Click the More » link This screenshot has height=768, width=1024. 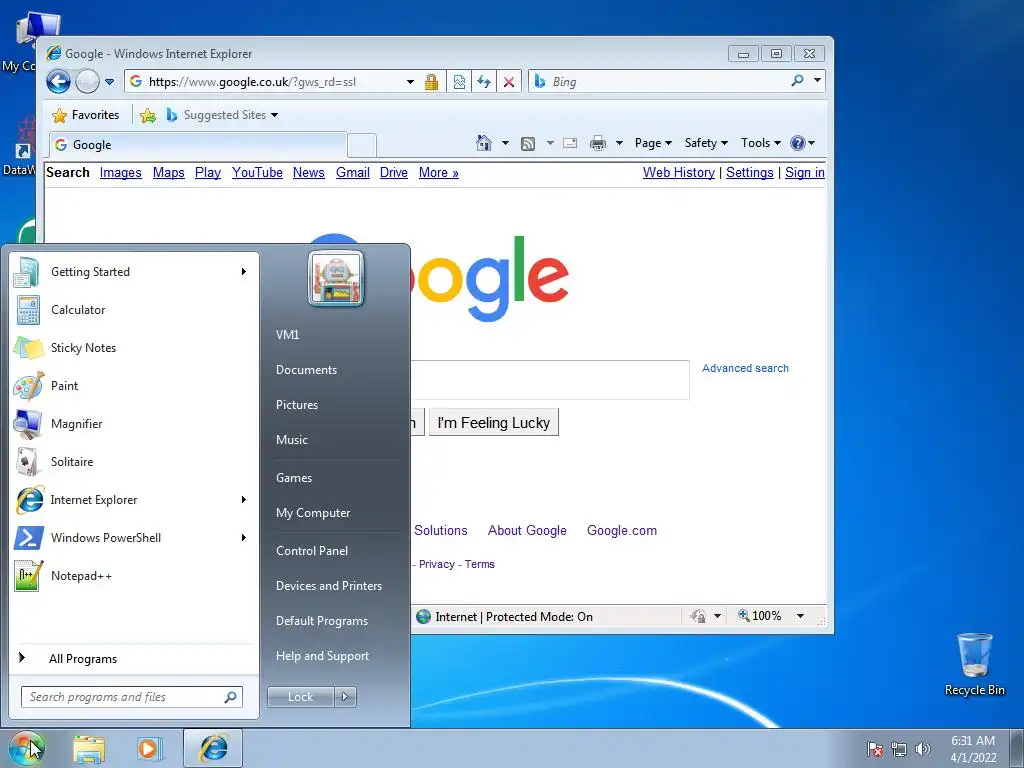click(x=439, y=172)
